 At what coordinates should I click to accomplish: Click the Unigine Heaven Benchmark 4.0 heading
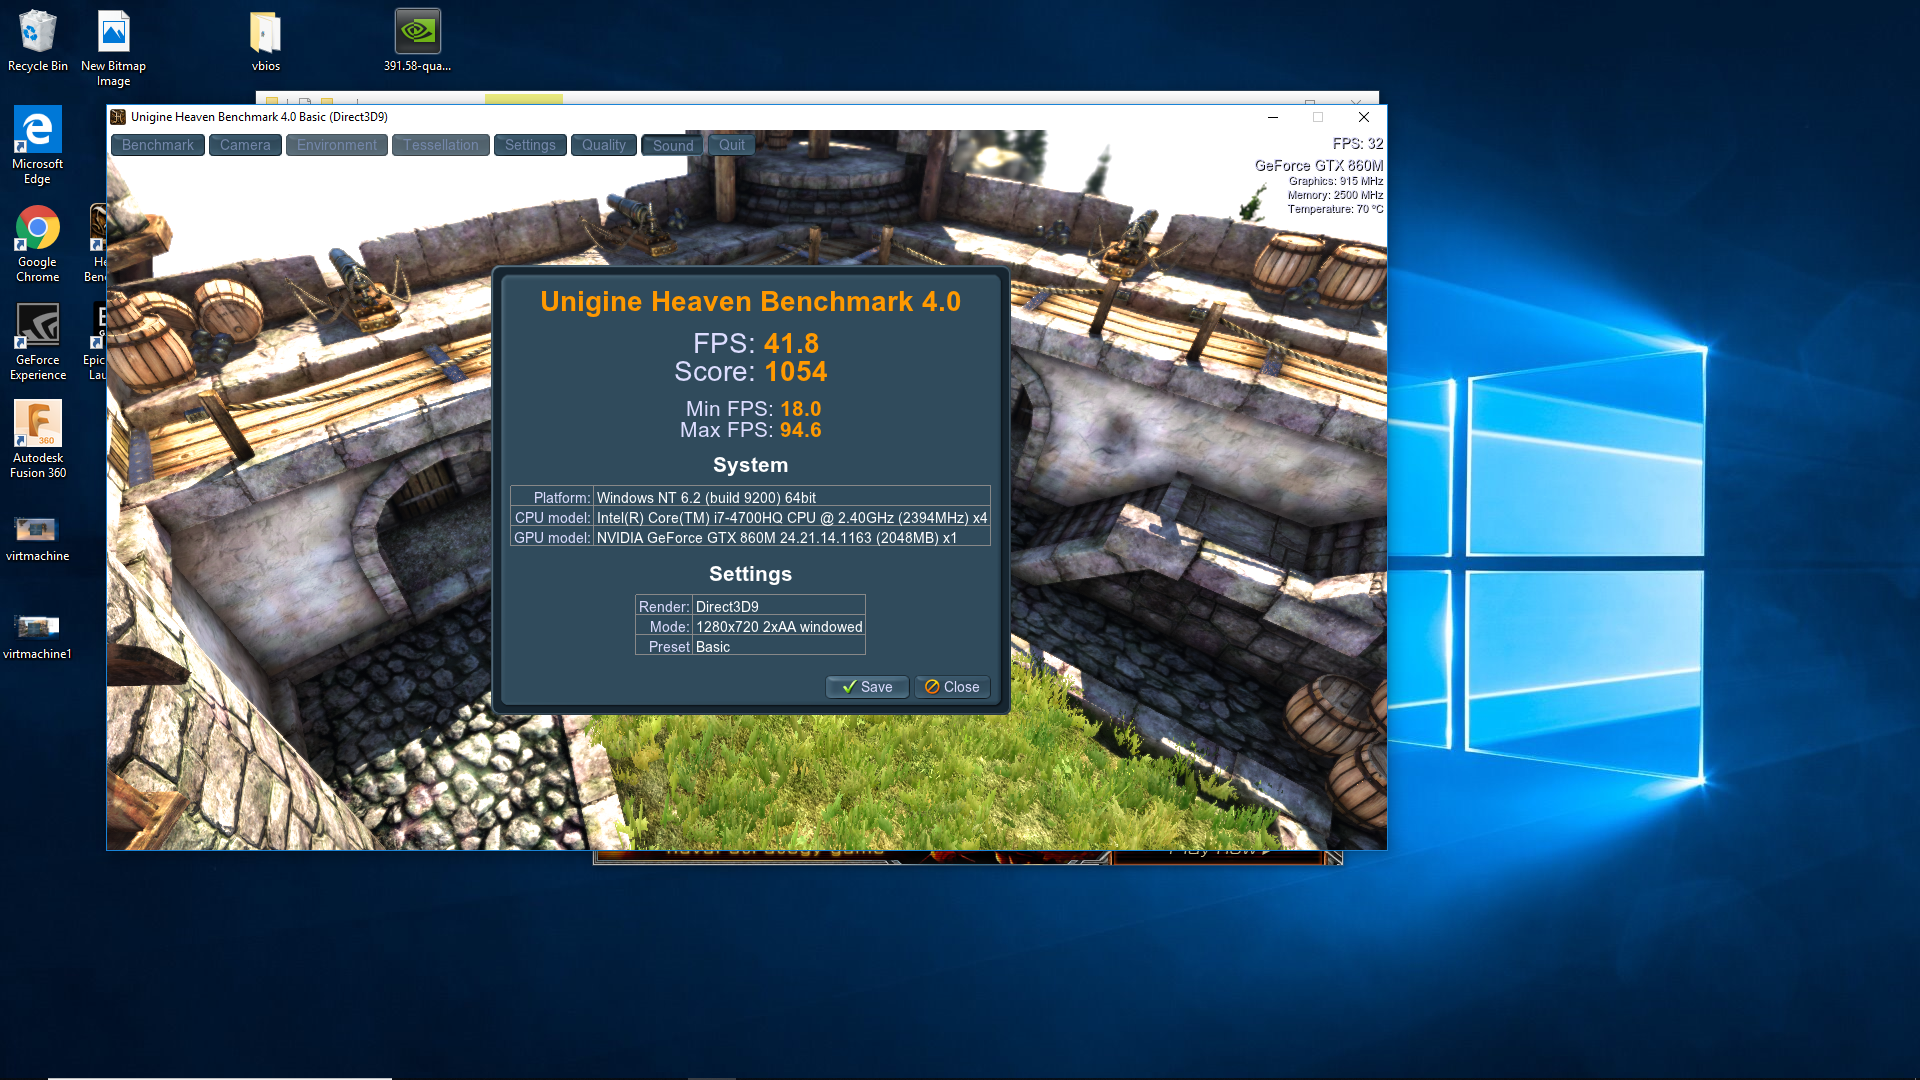click(750, 302)
